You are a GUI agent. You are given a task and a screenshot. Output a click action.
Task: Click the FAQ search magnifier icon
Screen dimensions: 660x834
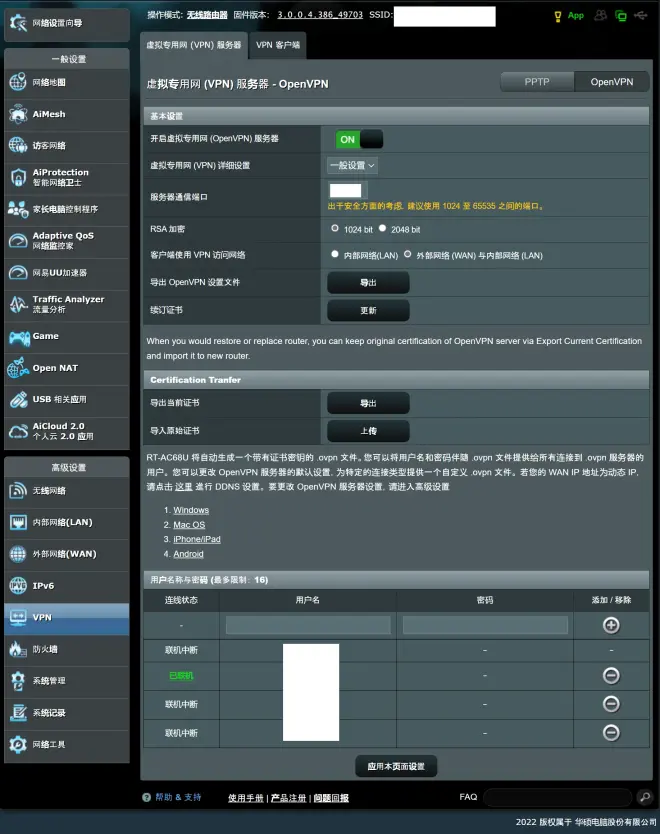point(645,797)
